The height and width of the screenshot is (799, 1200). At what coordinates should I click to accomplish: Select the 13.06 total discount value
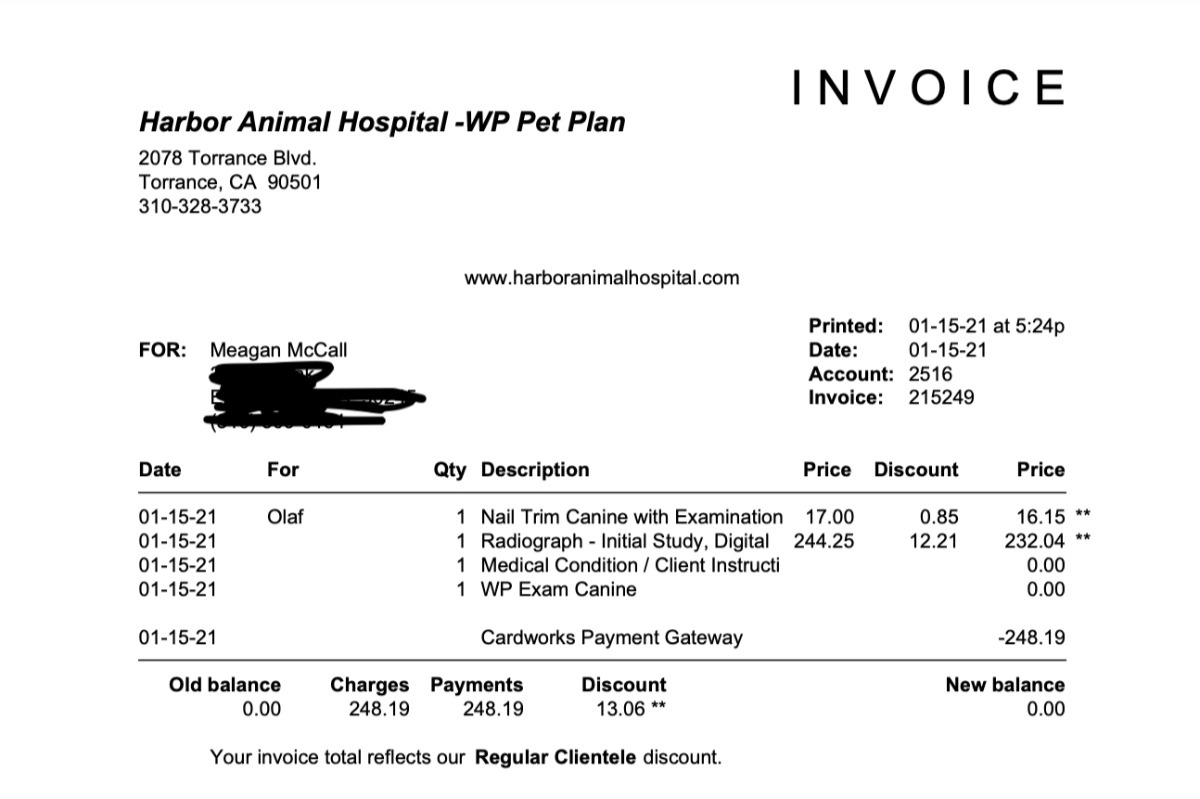click(x=616, y=709)
